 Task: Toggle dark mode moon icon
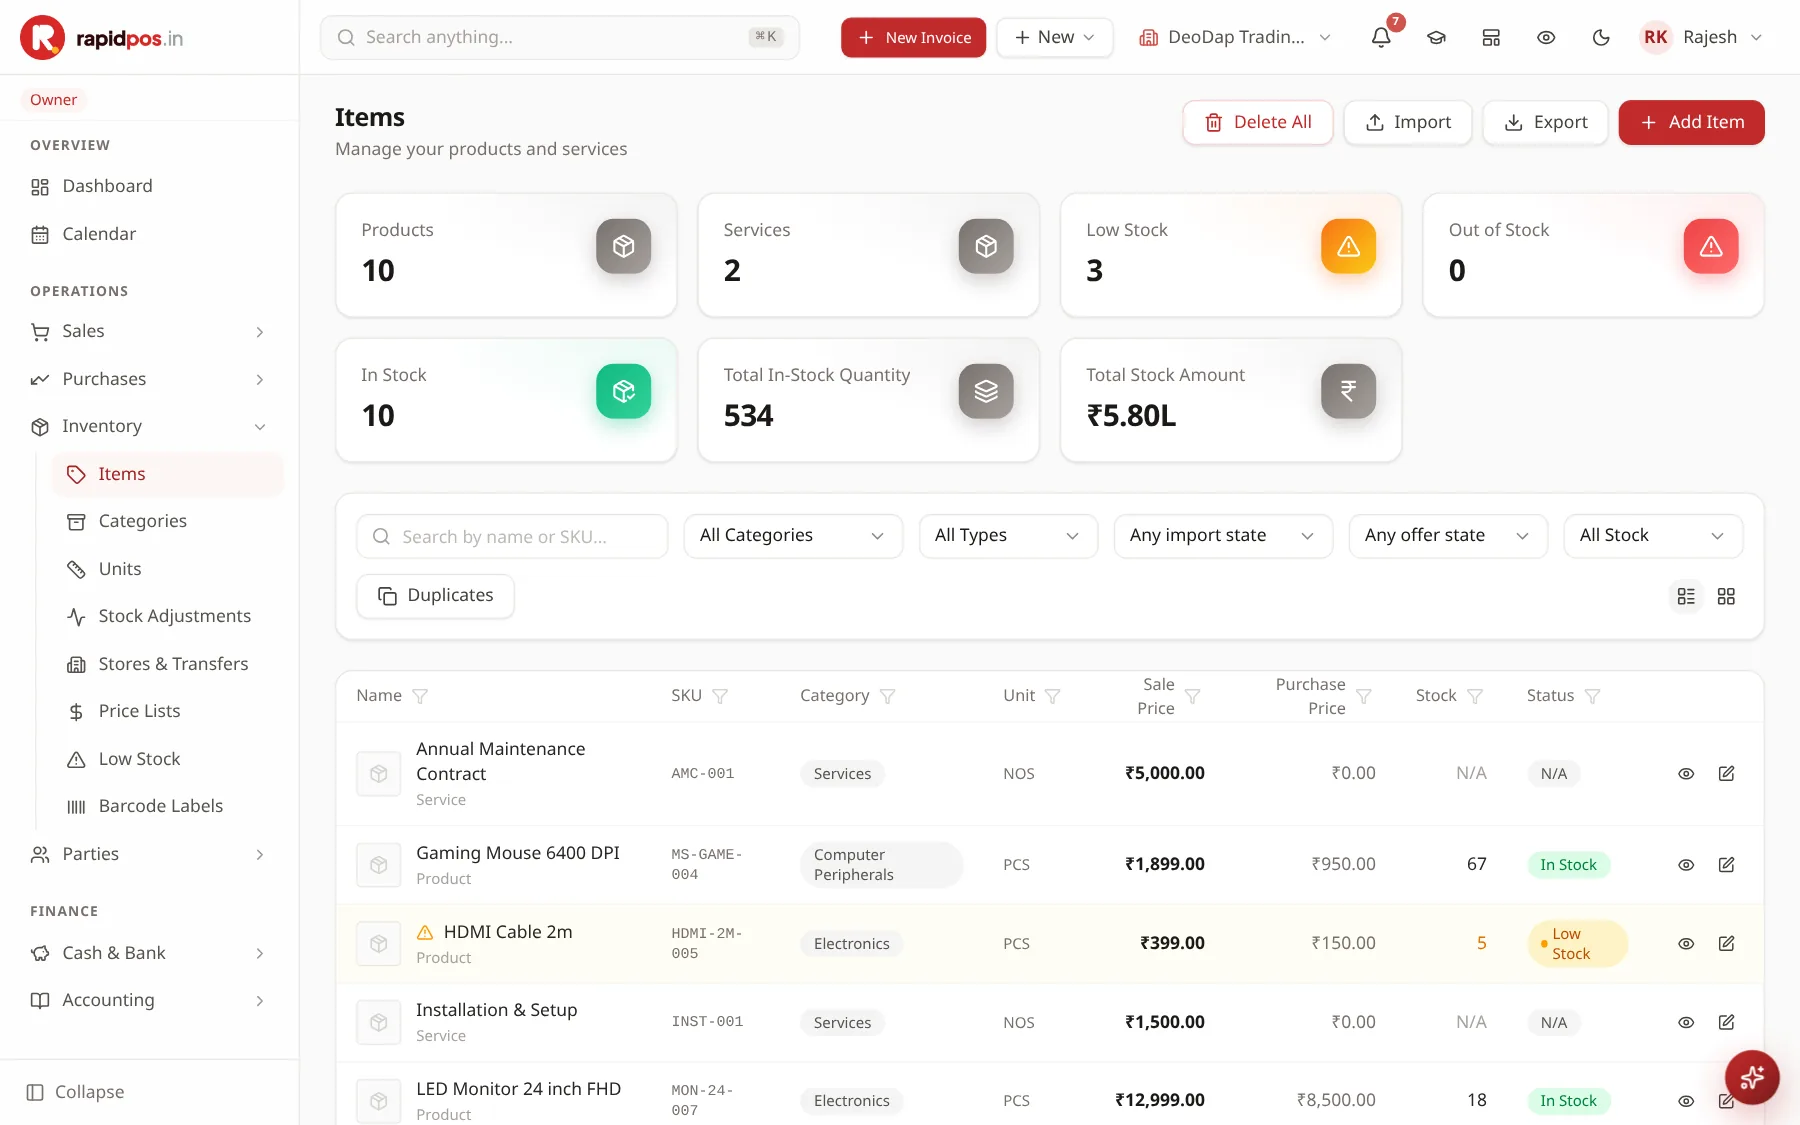pos(1601,37)
